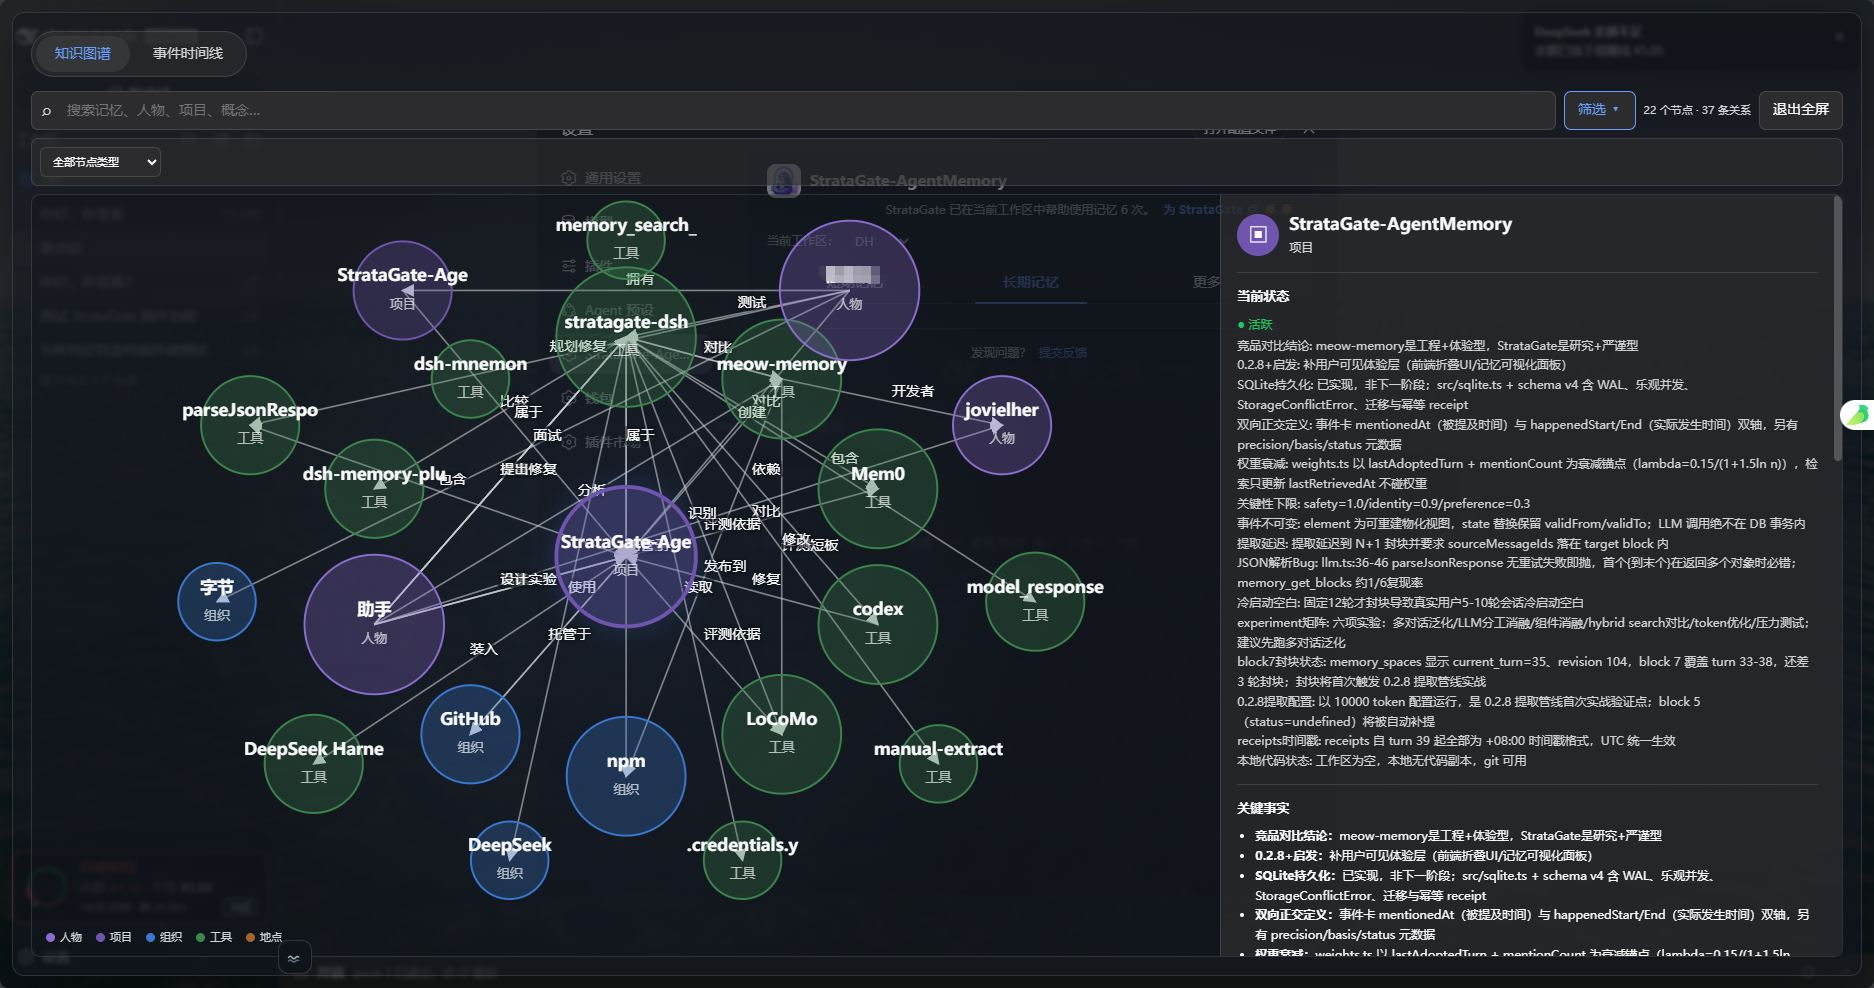Click the 发布到 edge label

pyautogui.click(x=725, y=566)
